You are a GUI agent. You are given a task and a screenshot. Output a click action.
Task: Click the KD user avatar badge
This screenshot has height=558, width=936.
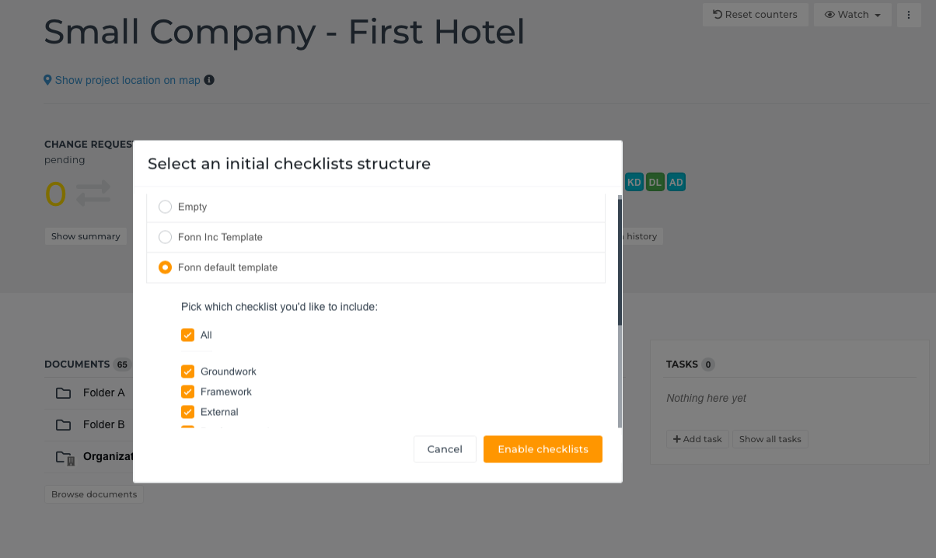(x=634, y=182)
